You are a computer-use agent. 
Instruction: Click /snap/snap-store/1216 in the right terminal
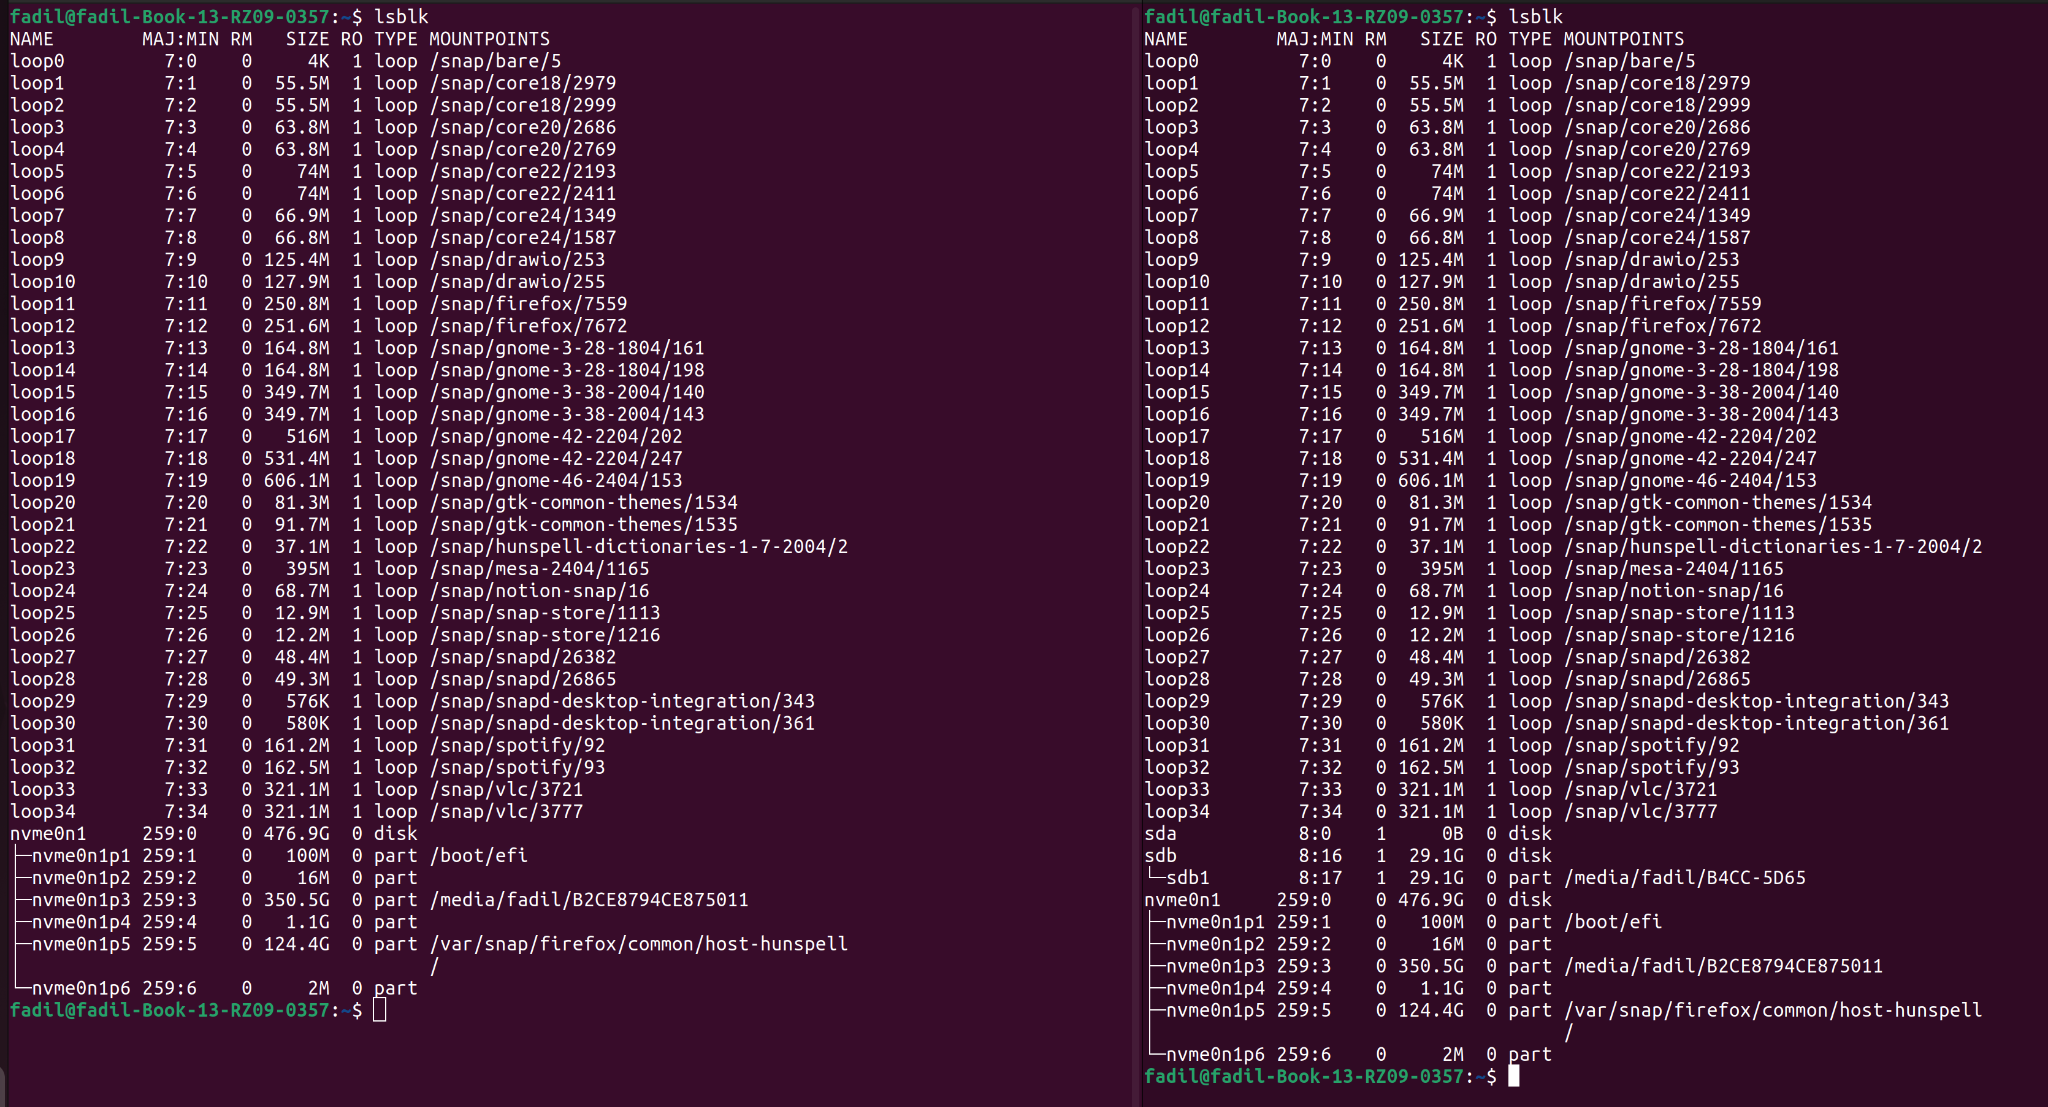1680,635
